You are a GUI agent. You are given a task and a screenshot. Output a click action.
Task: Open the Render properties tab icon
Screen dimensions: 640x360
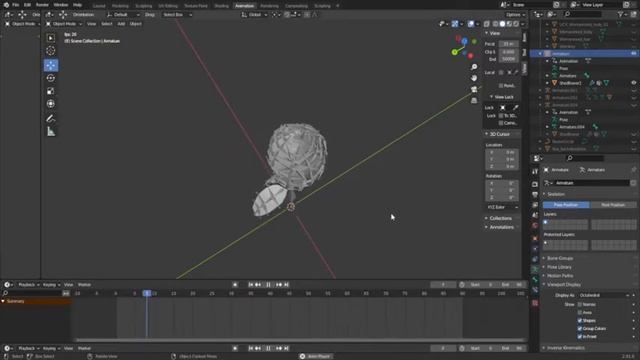[x=535, y=184]
